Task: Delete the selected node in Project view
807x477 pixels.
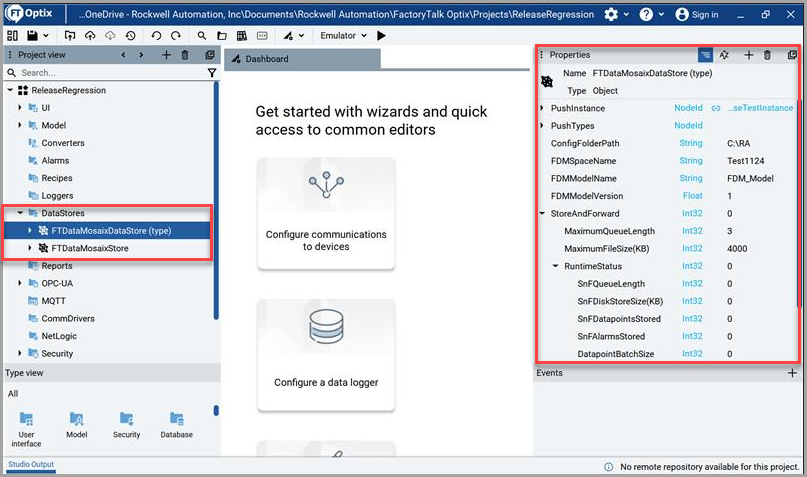Action: pos(185,55)
